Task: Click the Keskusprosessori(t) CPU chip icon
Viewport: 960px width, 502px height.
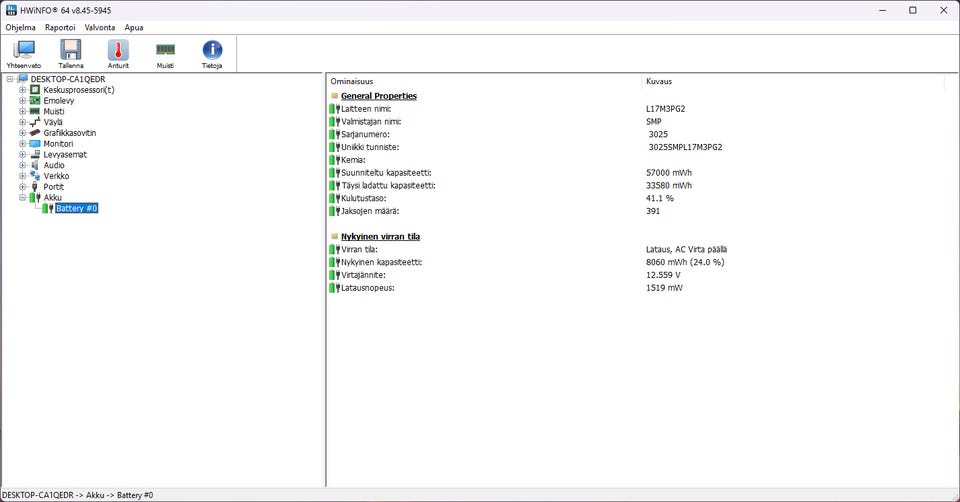Action: (35, 89)
